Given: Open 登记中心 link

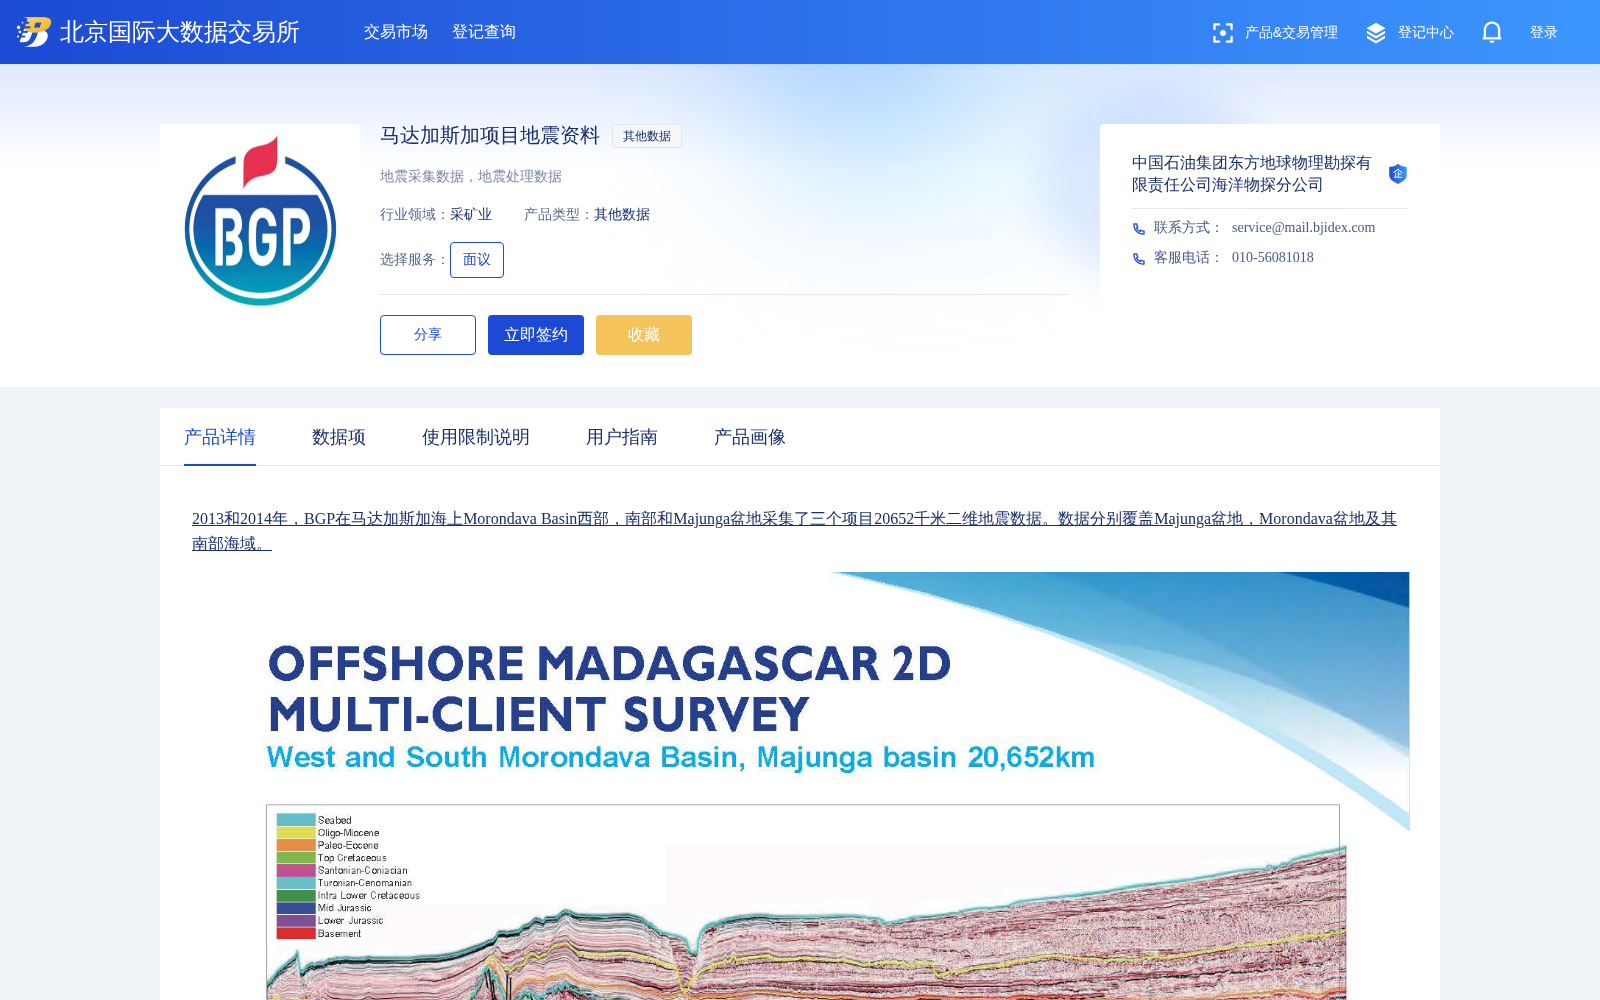Looking at the screenshot, I should 1426,33.
